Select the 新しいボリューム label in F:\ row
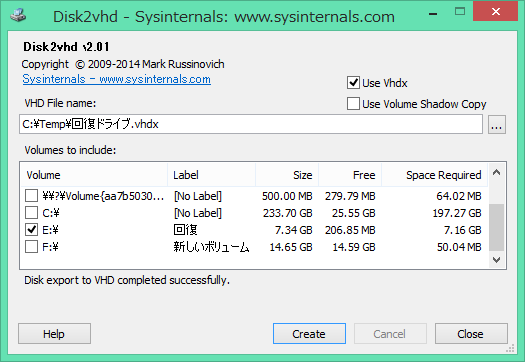This screenshot has width=525, height=362. [211, 247]
